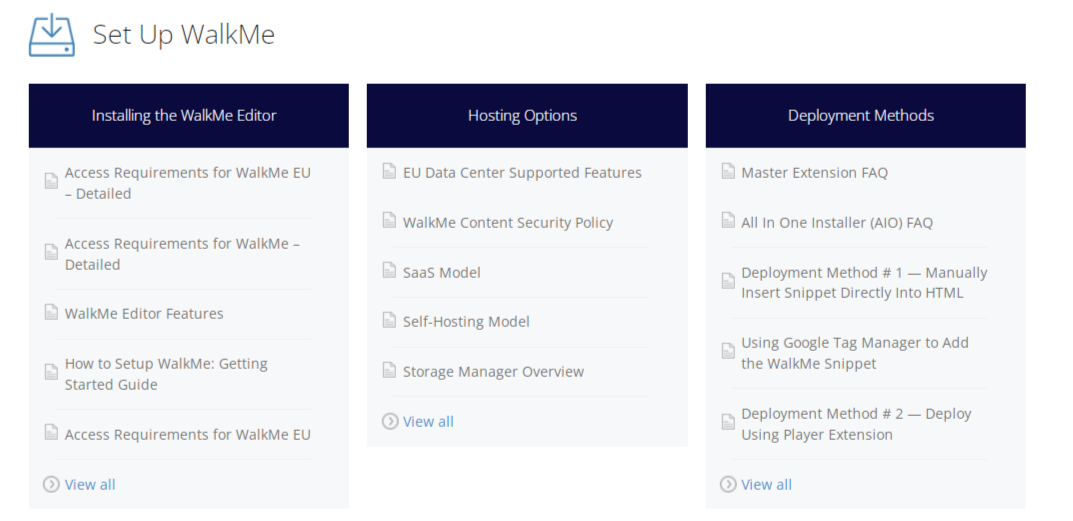Read Deployment Method # 2 Player Extension article
1073x521 pixels.
pos(855,424)
